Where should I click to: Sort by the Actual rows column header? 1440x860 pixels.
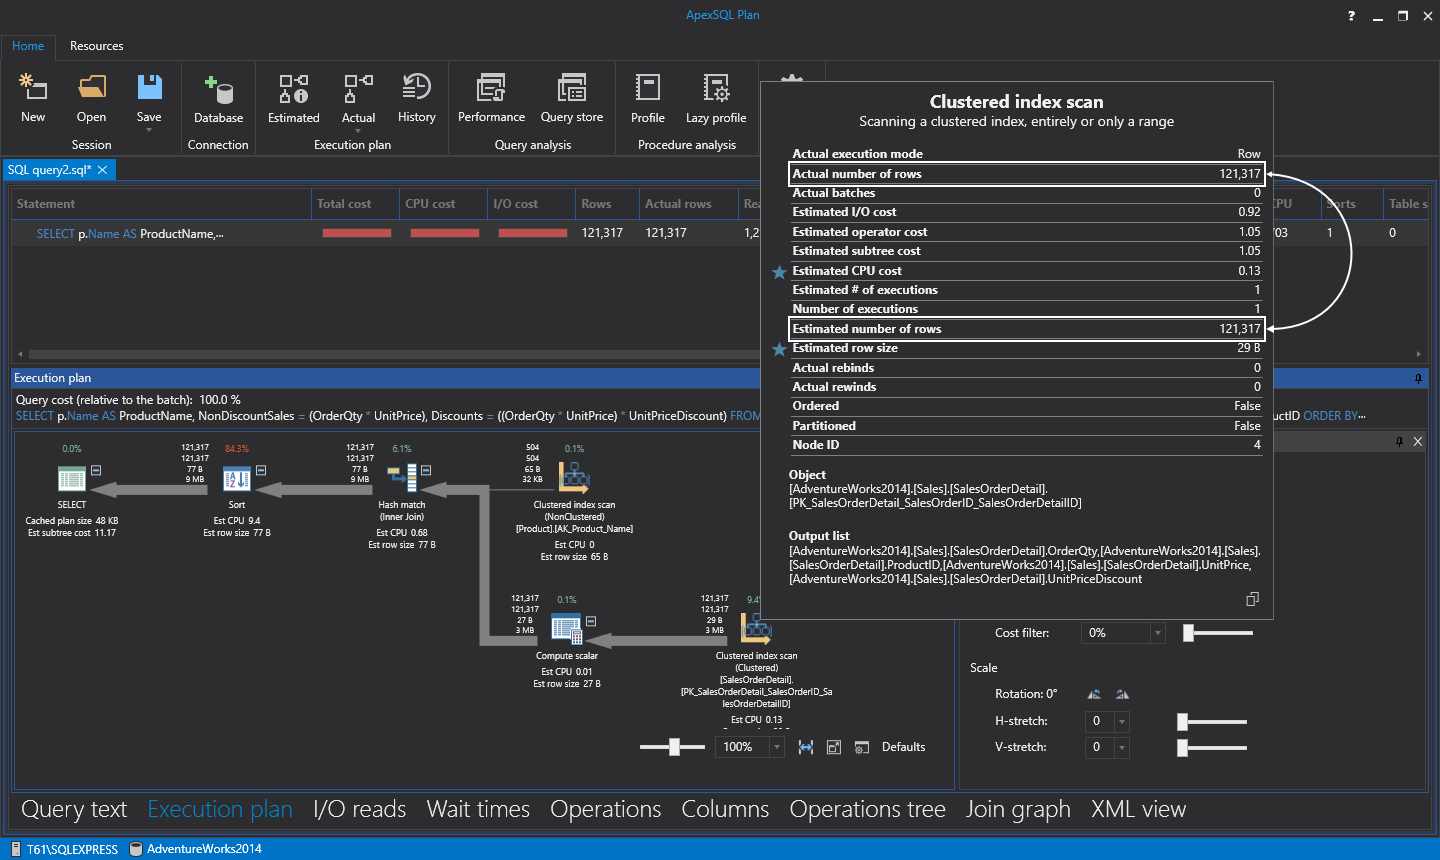click(x=689, y=204)
